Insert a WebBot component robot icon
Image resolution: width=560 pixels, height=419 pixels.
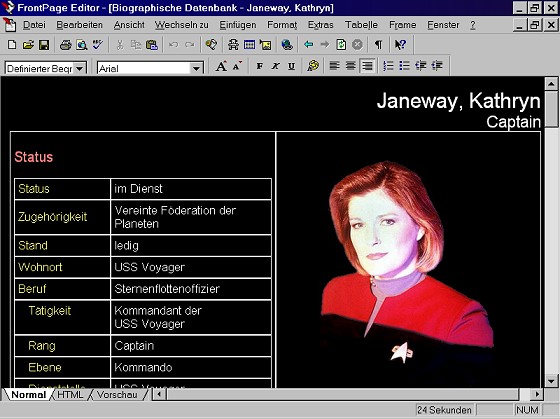[233, 45]
